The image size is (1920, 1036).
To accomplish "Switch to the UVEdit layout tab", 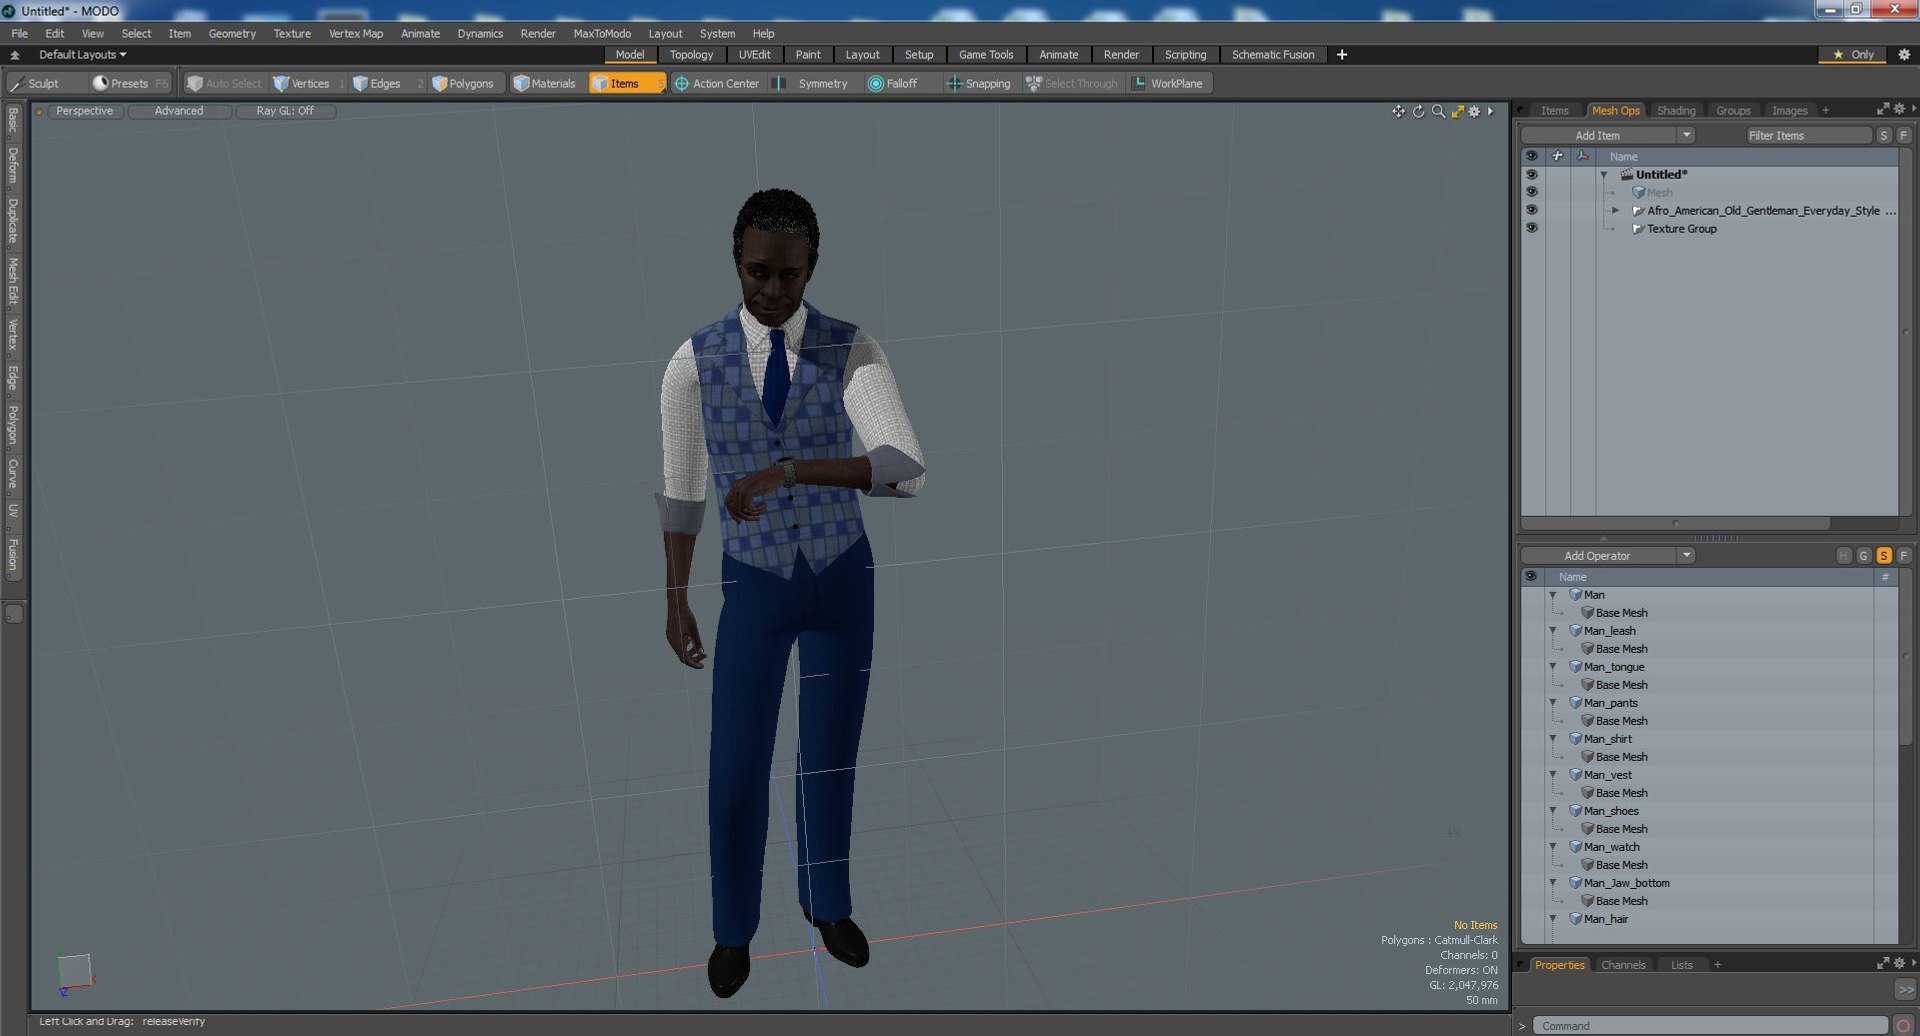I will pyautogui.click(x=754, y=55).
